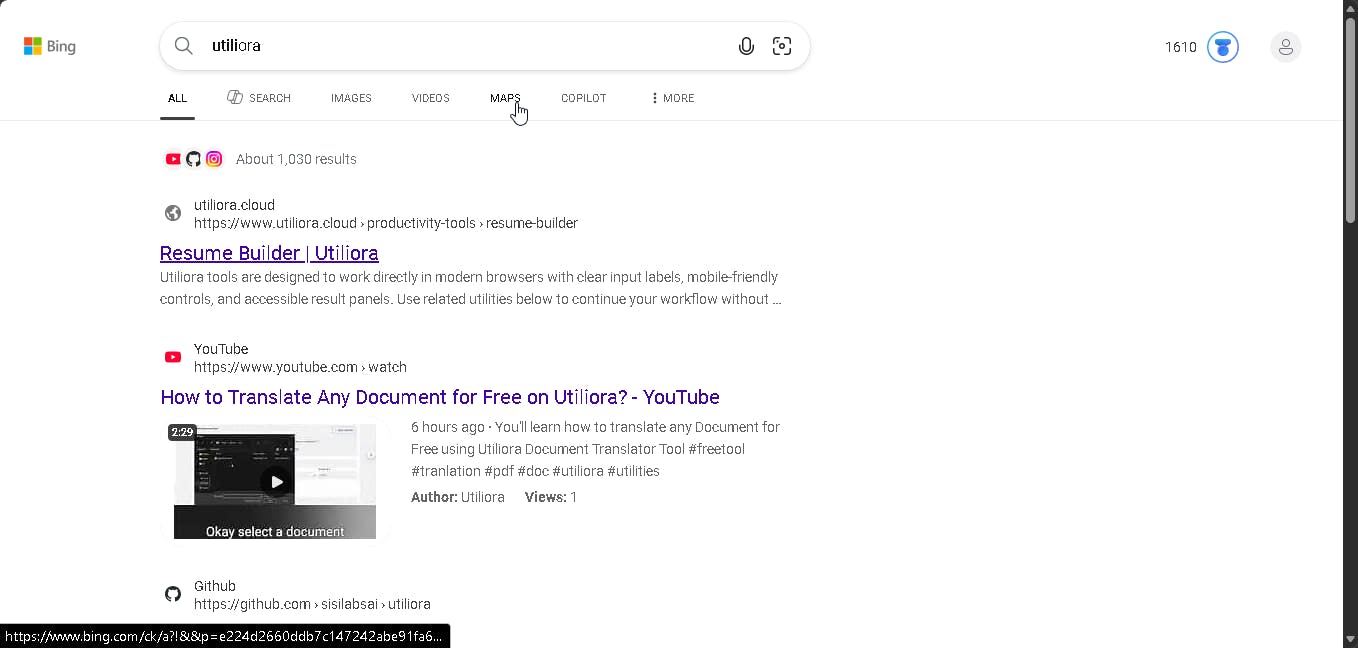The height and width of the screenshot is (648, 1358).
Task: Click the scrollbar up arrow
Action: [x=1350, y=8]
